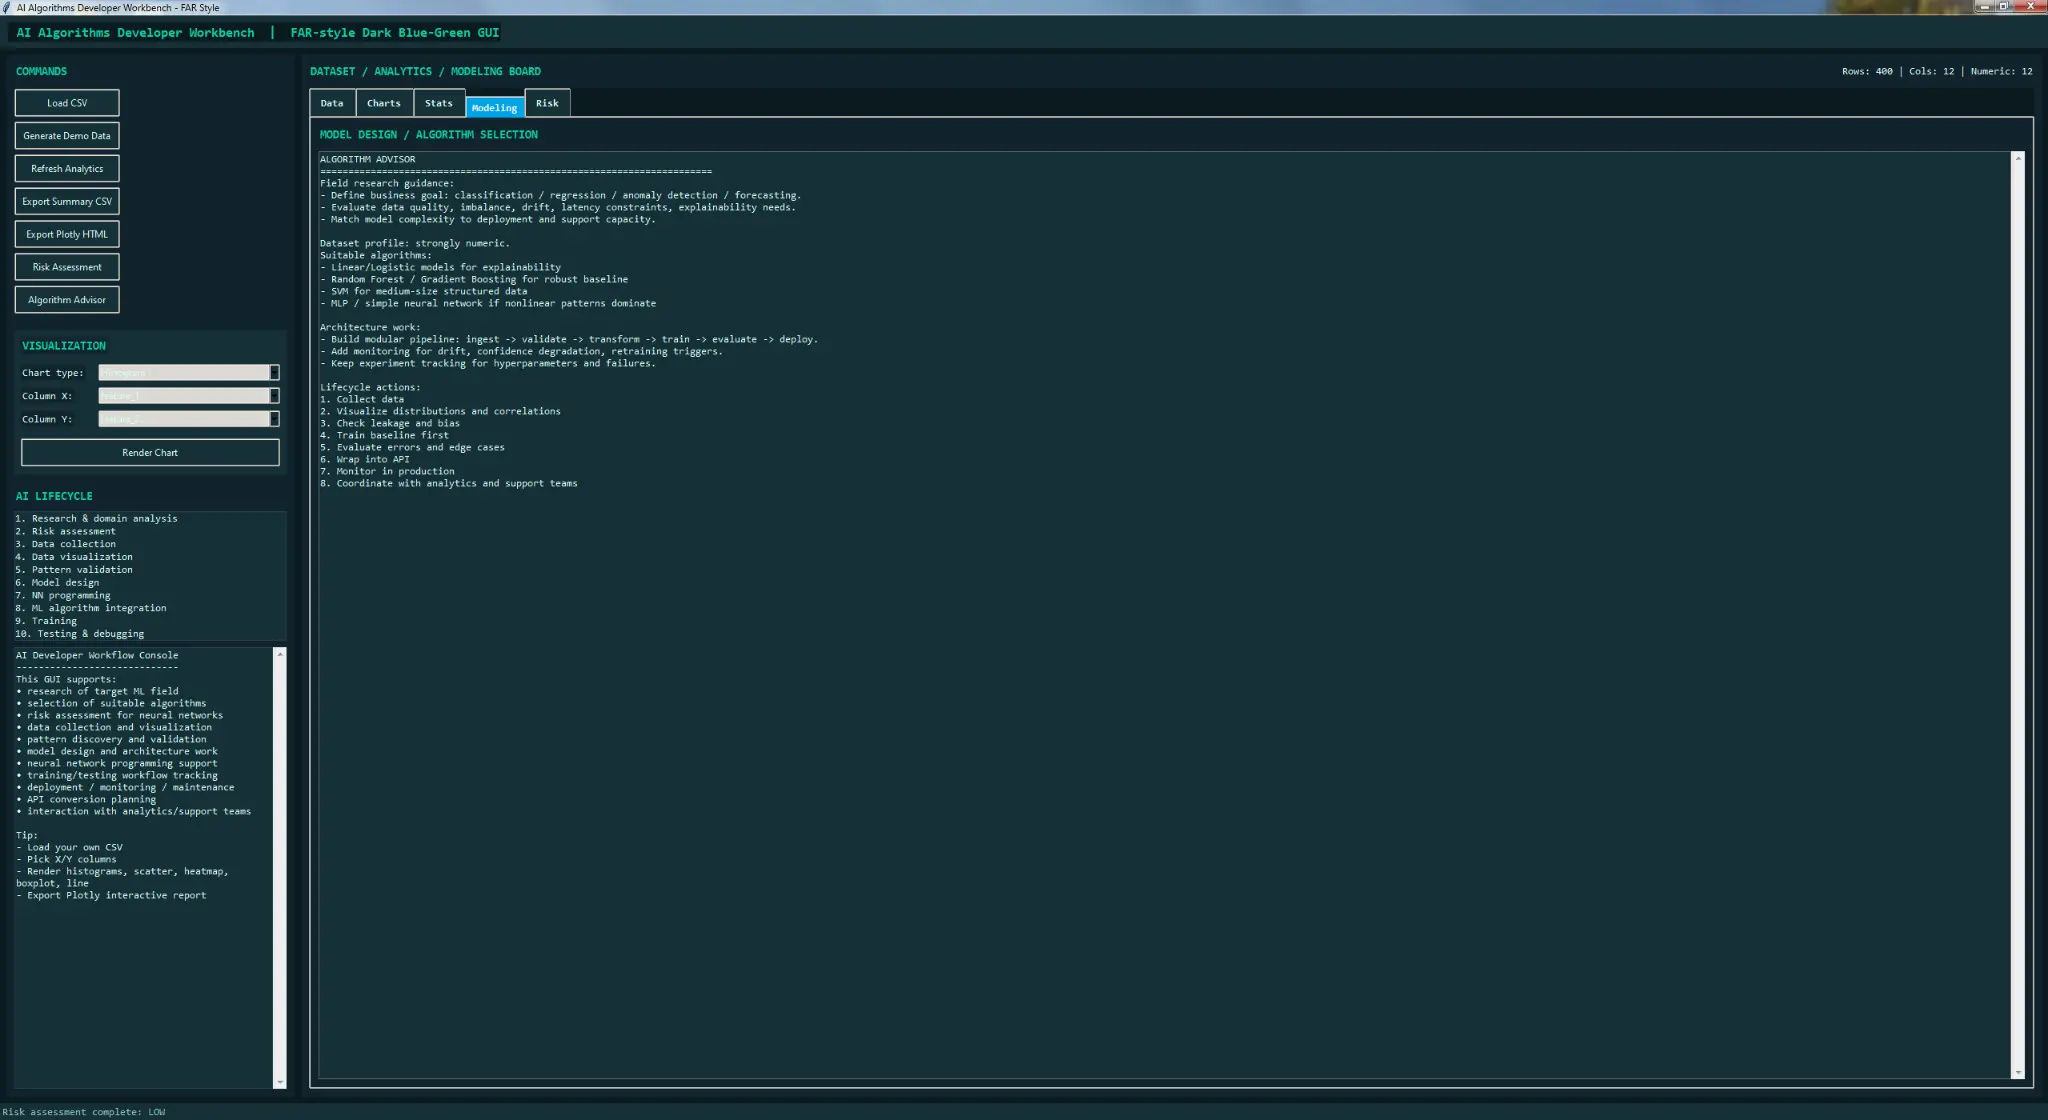Click the workflow console scrollbar down arrow
Screen dimensions: 2048x1120
click(280, 1082)
